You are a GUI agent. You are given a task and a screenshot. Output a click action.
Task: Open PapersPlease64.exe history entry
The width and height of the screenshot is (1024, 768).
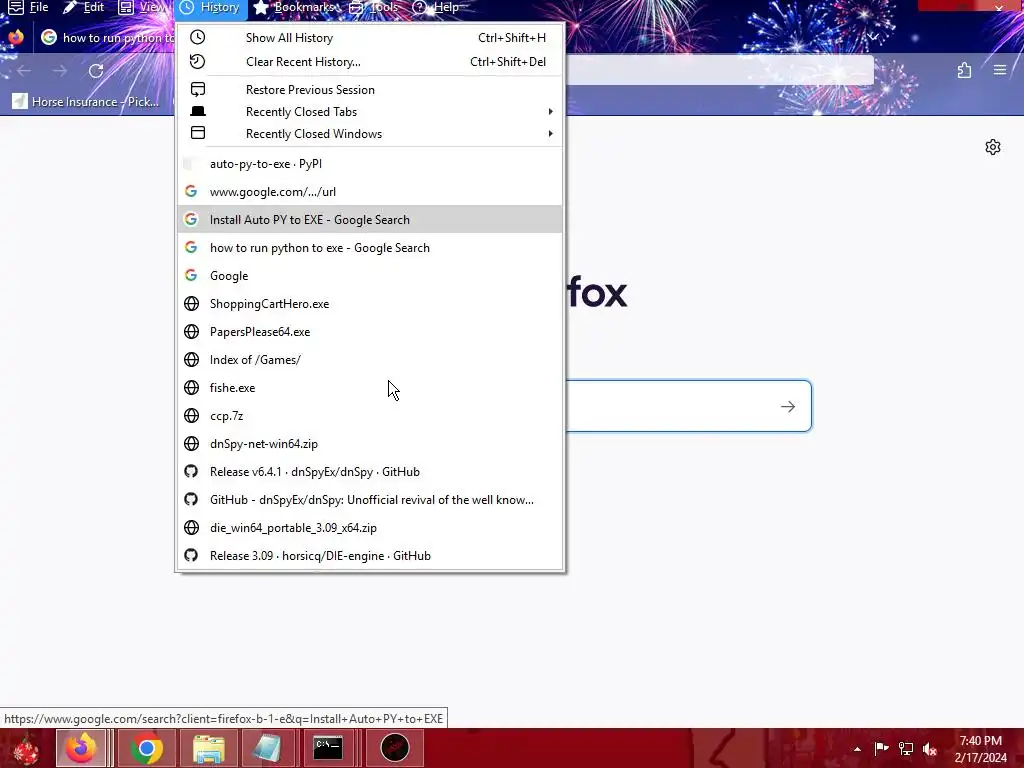click(370, 332)
